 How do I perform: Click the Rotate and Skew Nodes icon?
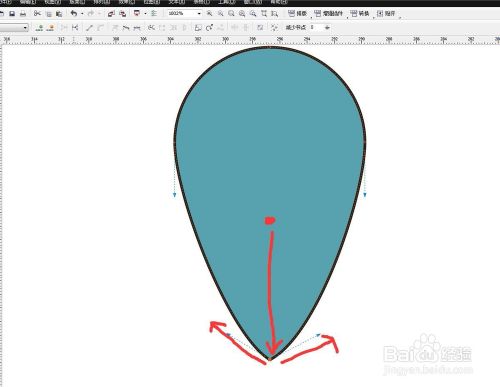point(209,28)
